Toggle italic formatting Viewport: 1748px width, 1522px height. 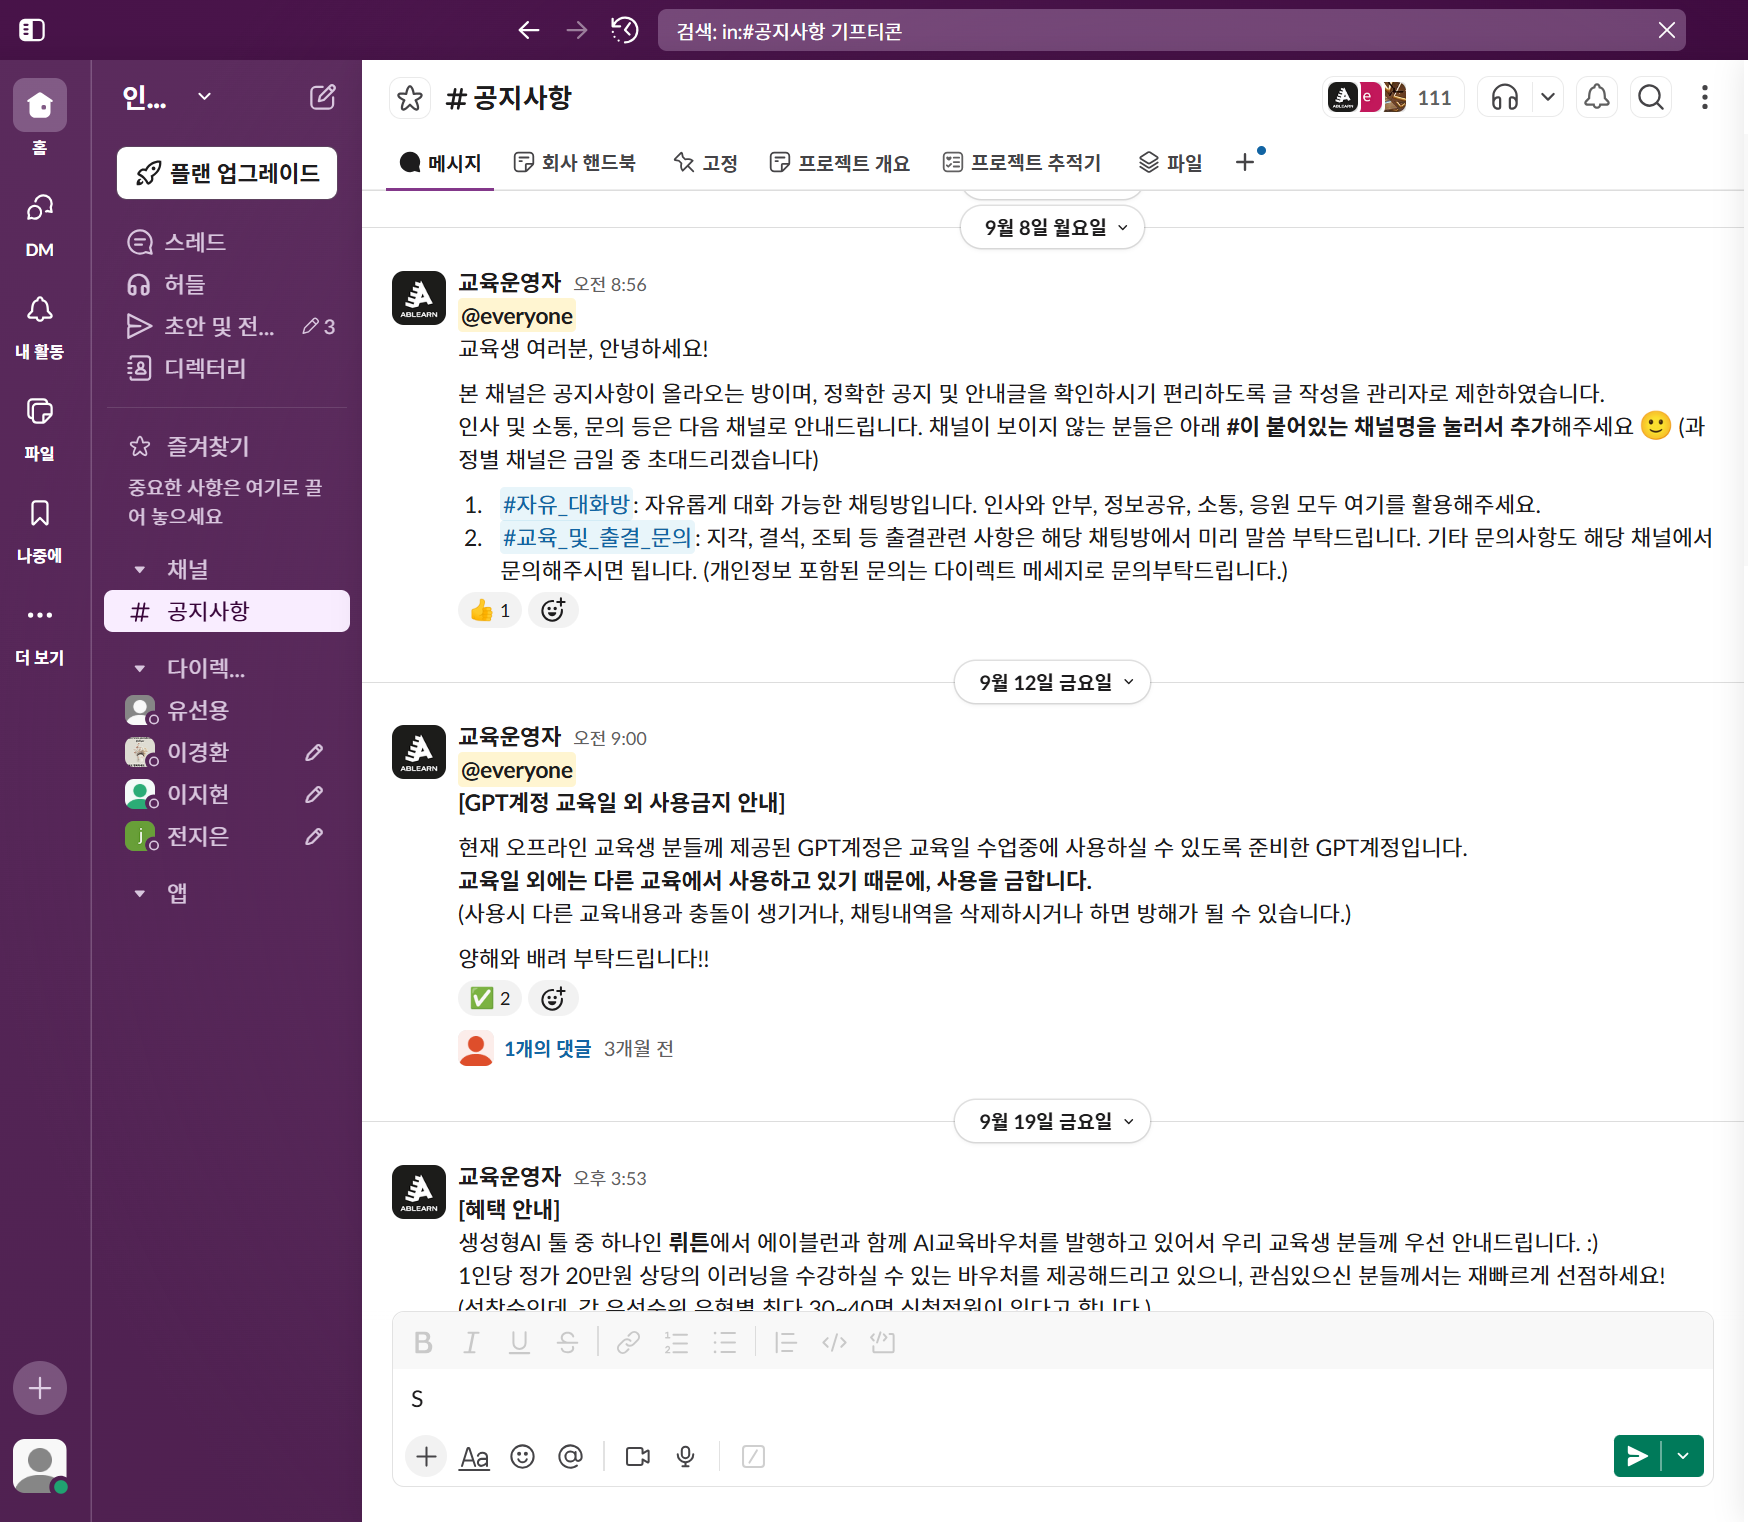(x=471, y=1343)
